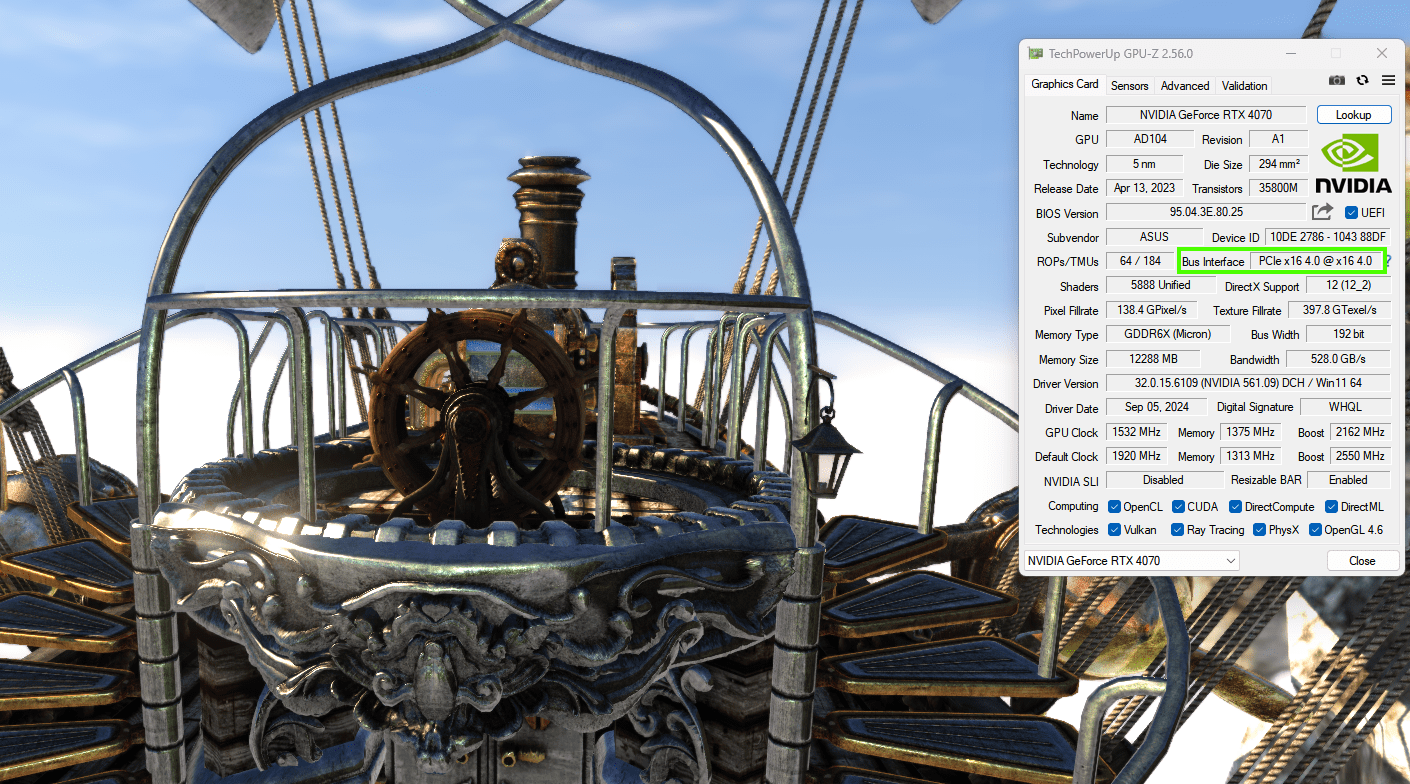
Task: Click the NVIDIA SLI value Disabled
Action: [1164, 480]
